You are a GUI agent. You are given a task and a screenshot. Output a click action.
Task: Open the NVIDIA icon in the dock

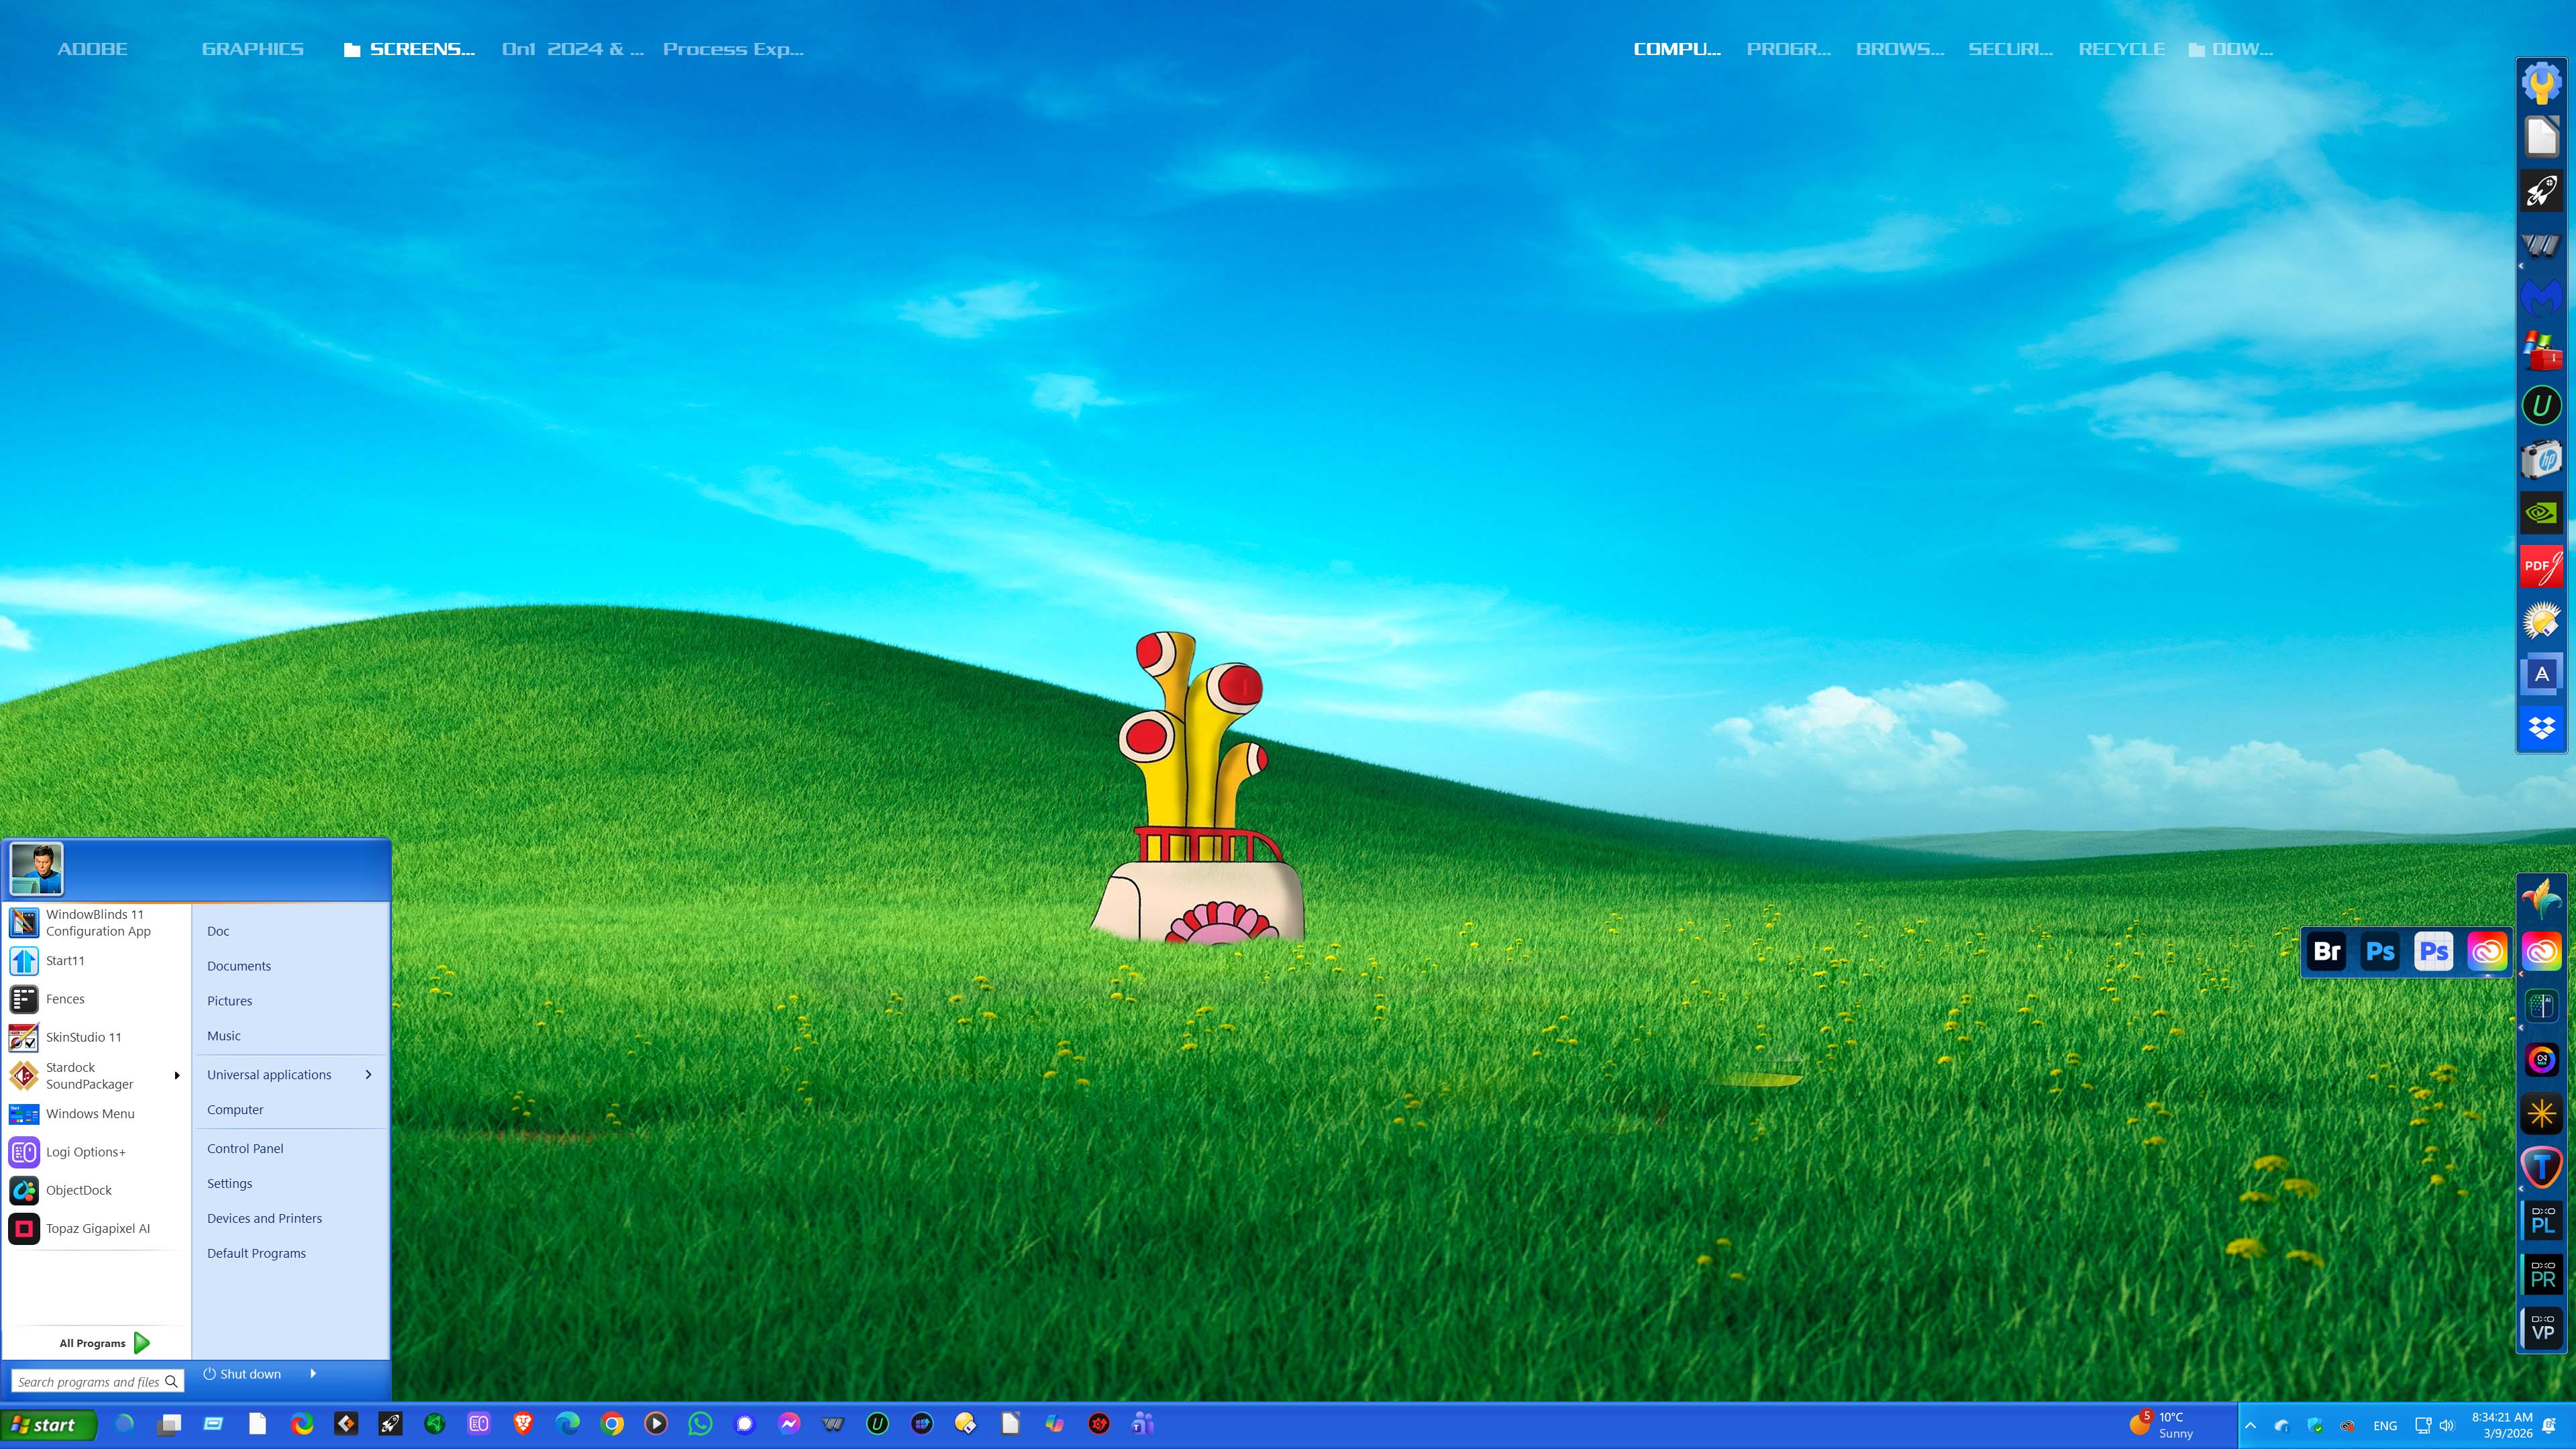coord(2541,513)
